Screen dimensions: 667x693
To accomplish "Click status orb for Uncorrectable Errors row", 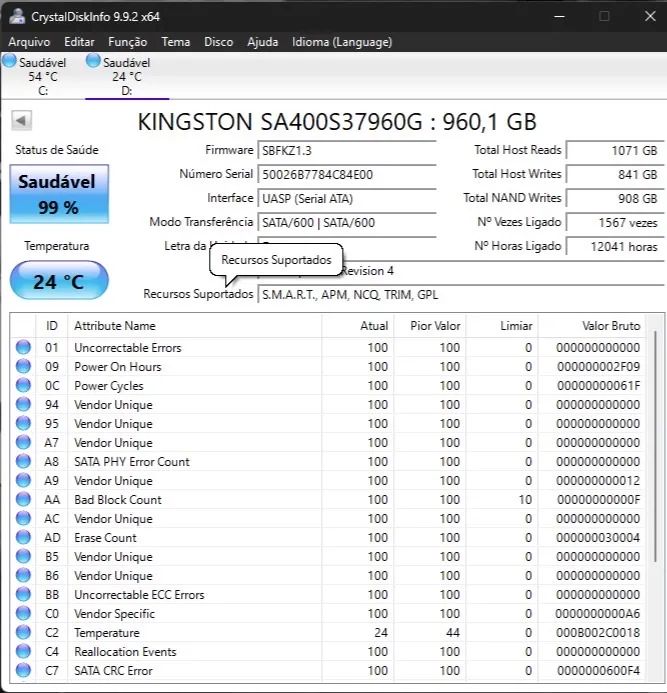I will 23,347.
